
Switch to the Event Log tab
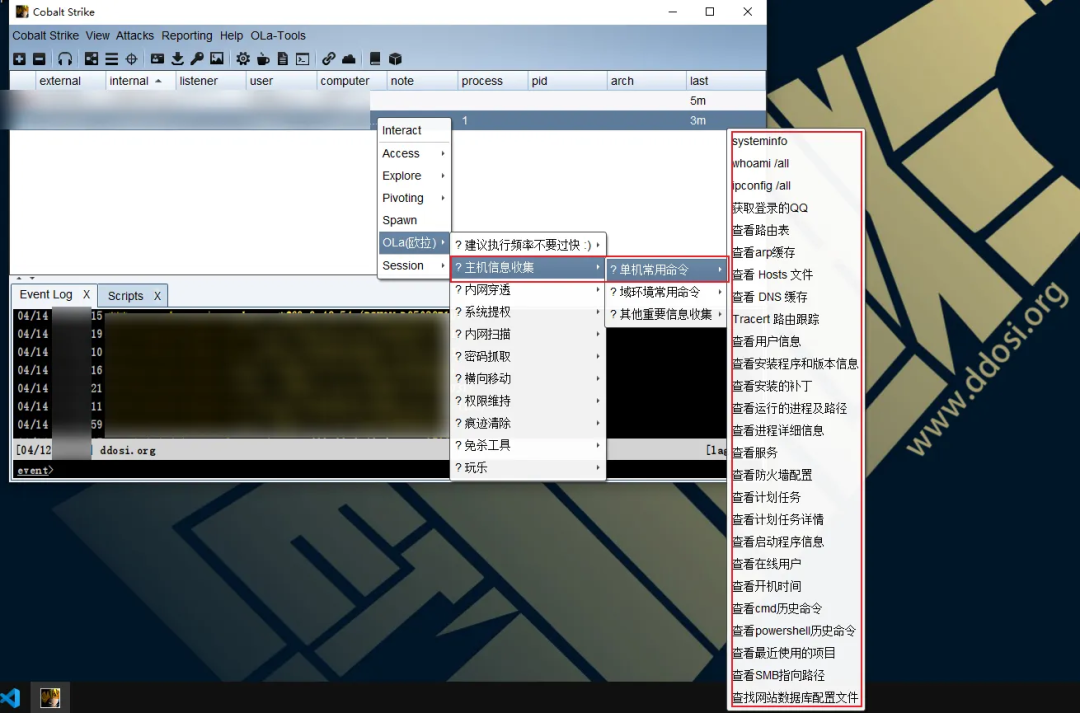coord(45,294)
